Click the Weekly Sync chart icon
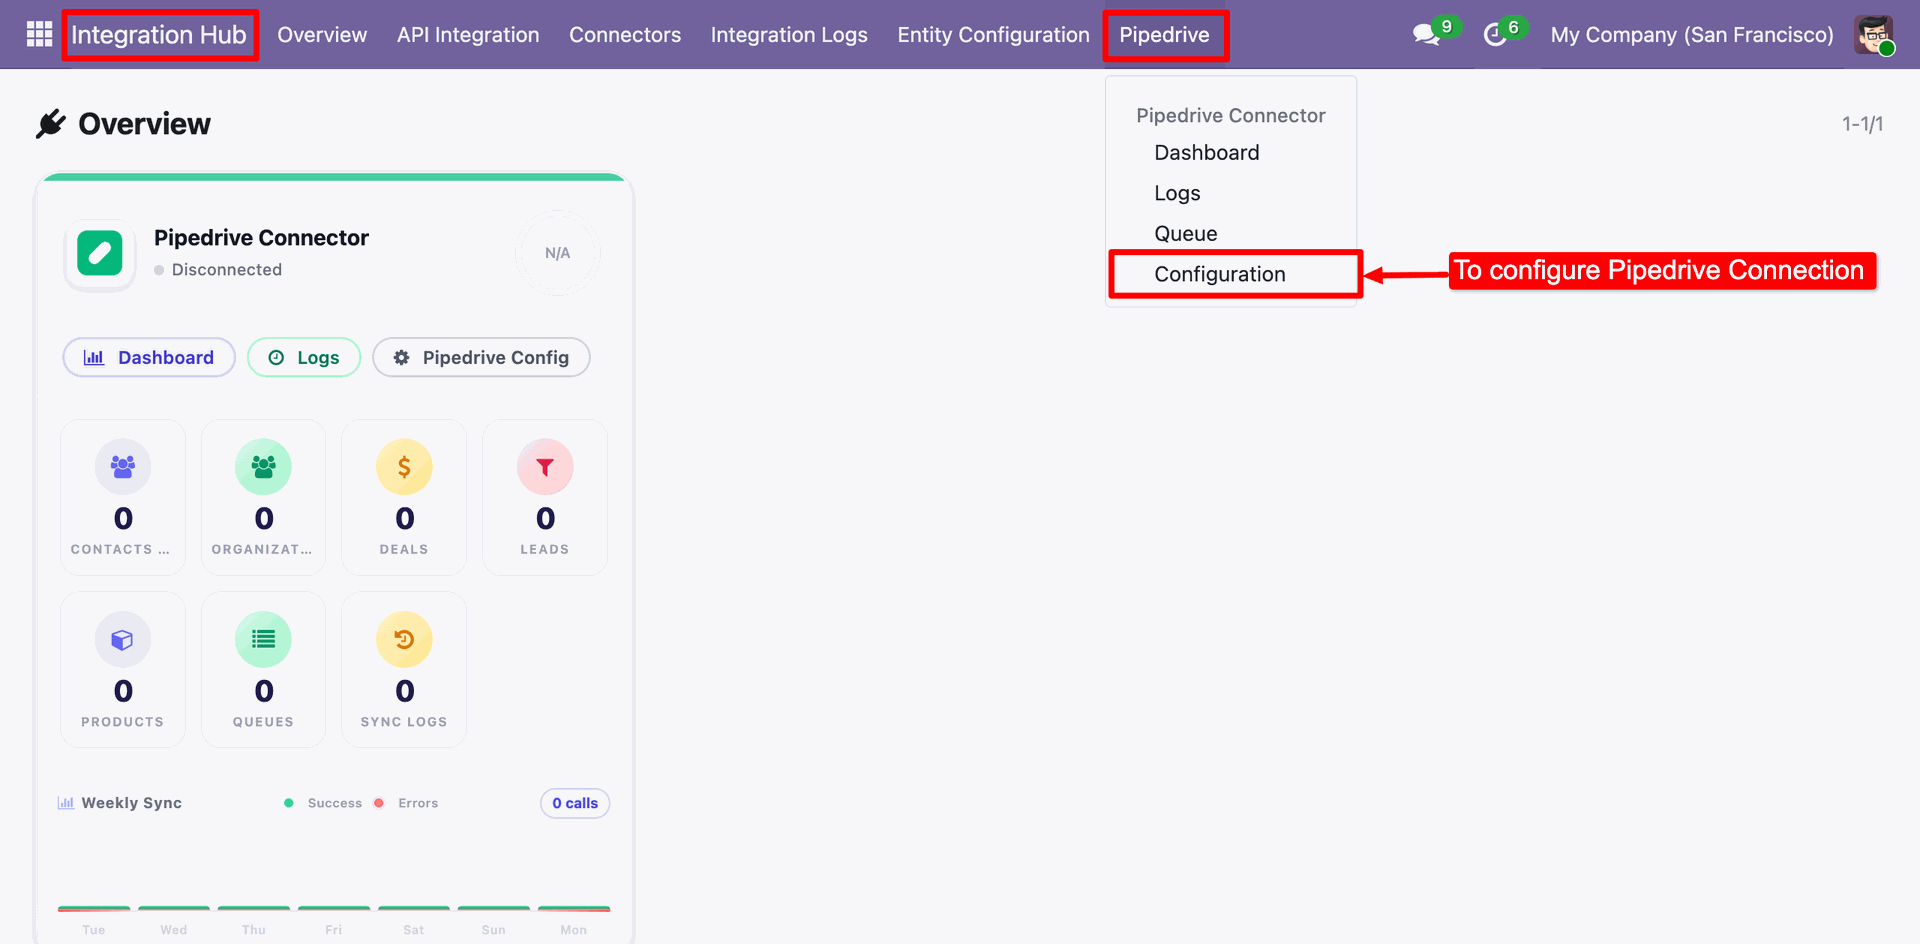The image size is (1920, 944). click(x=66, y=803)
